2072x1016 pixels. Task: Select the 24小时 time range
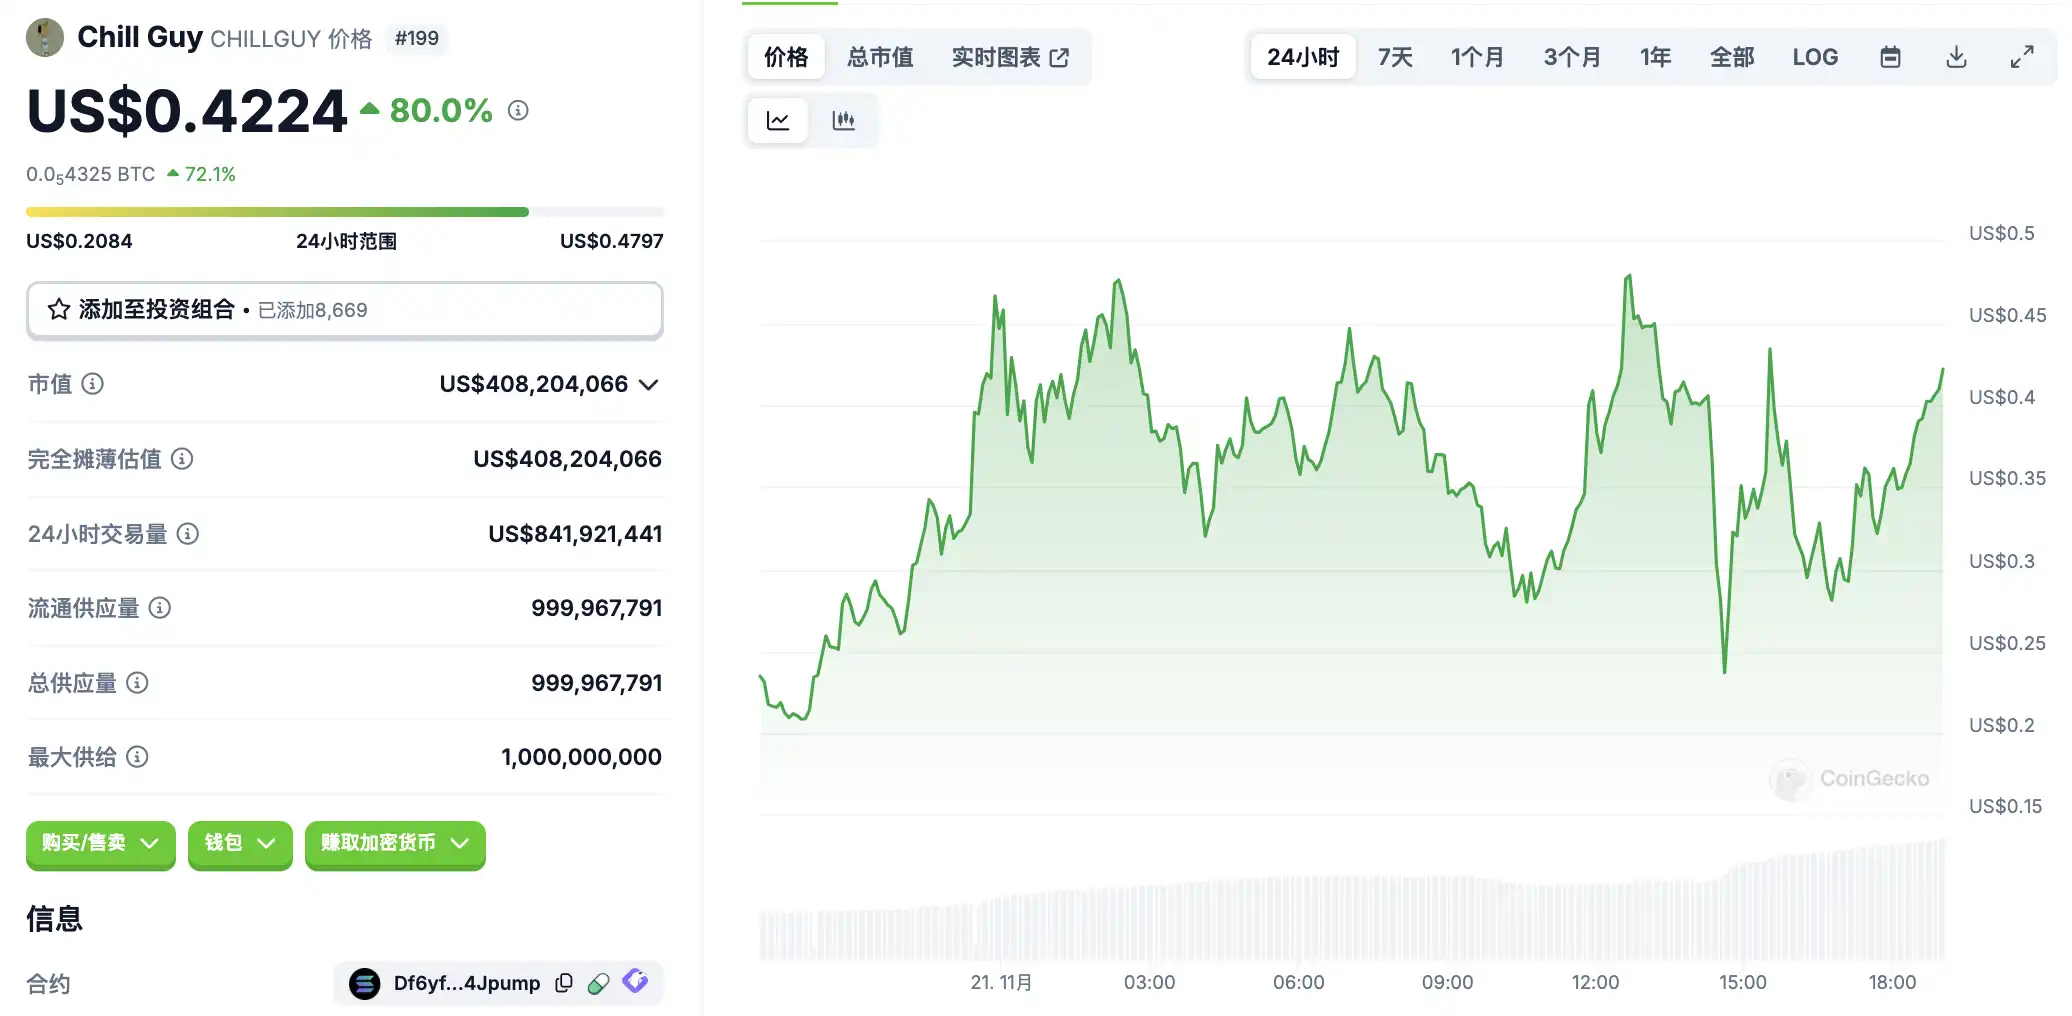[x=1303, y=57]
